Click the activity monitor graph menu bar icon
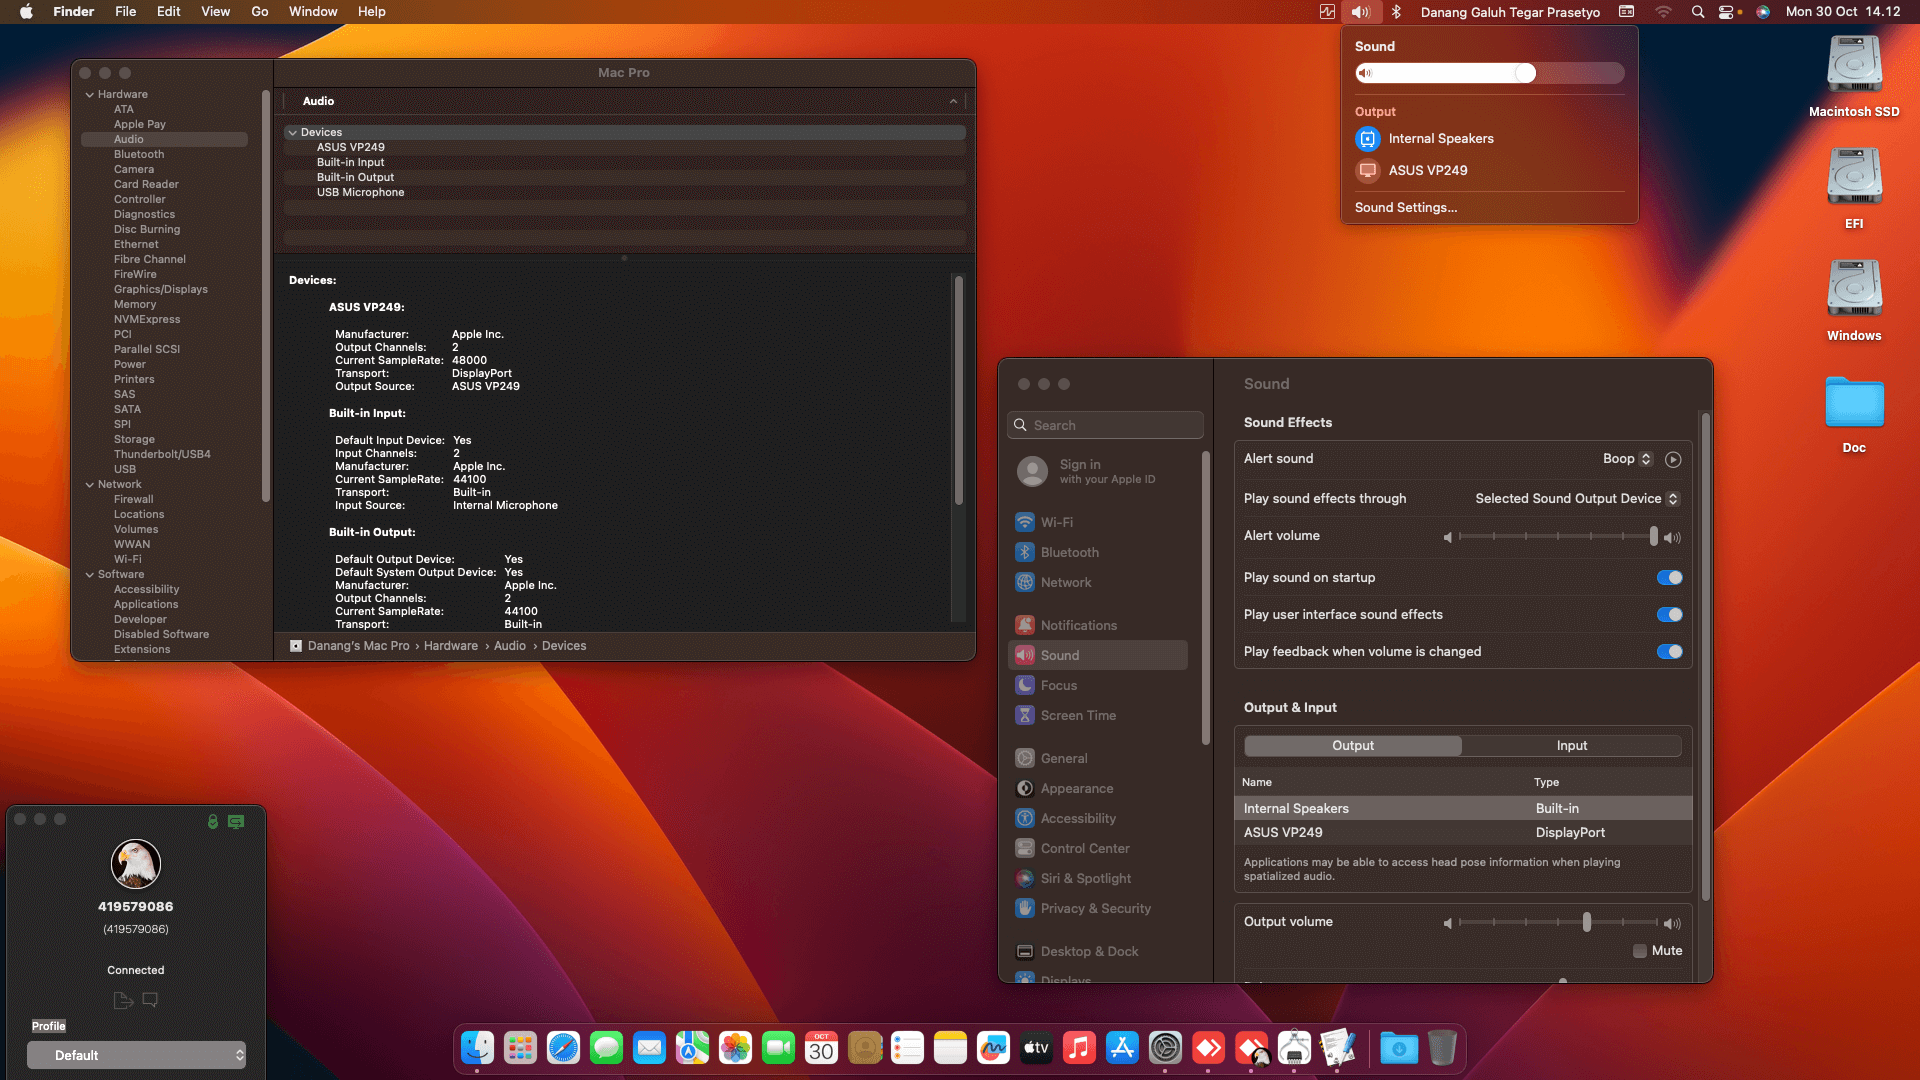The height and width of the screenshot is (1080, 1920). coord(1327,12)
